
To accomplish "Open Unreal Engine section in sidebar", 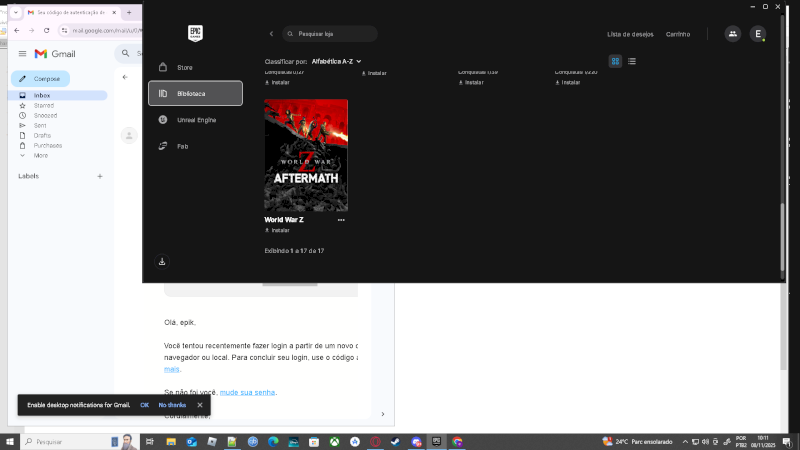I will click(x=196, y=119).
